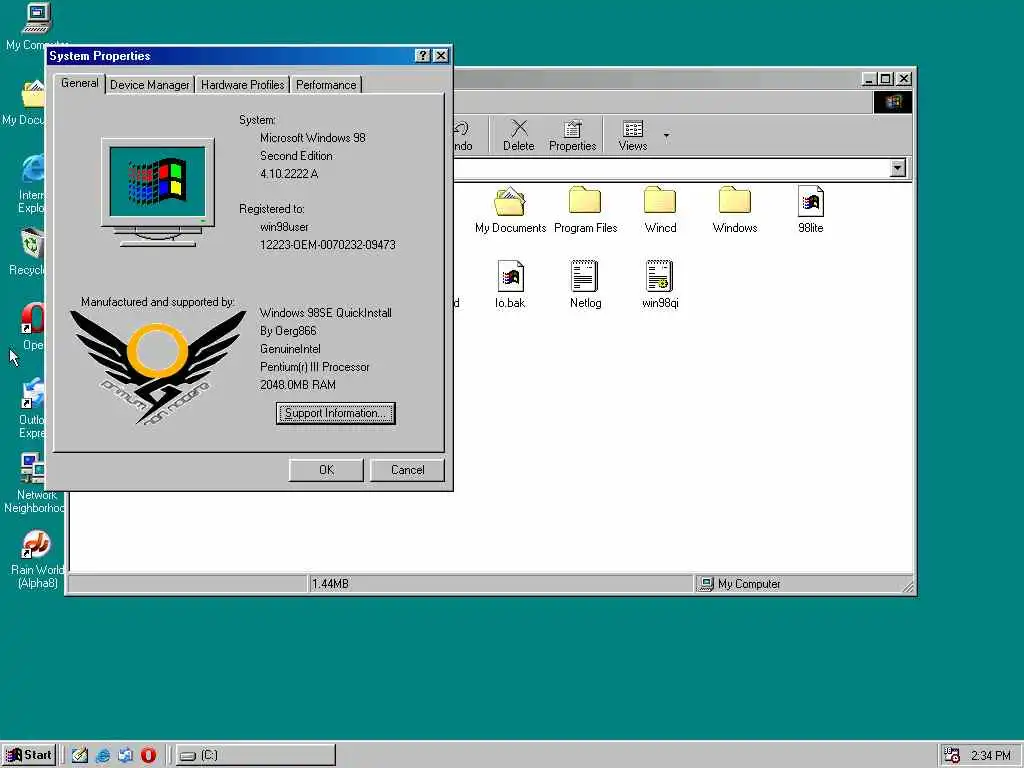1024x768 pixels.
Task: Click the Explorer window resize grip
Action: point(908,586)
